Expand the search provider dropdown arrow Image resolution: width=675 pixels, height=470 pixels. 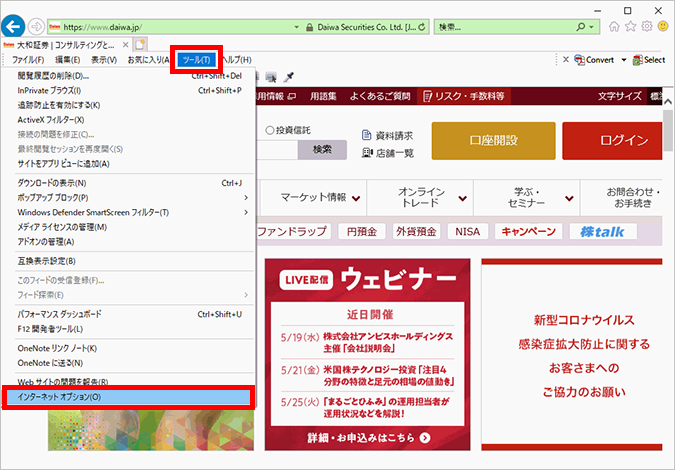point(592,27)
